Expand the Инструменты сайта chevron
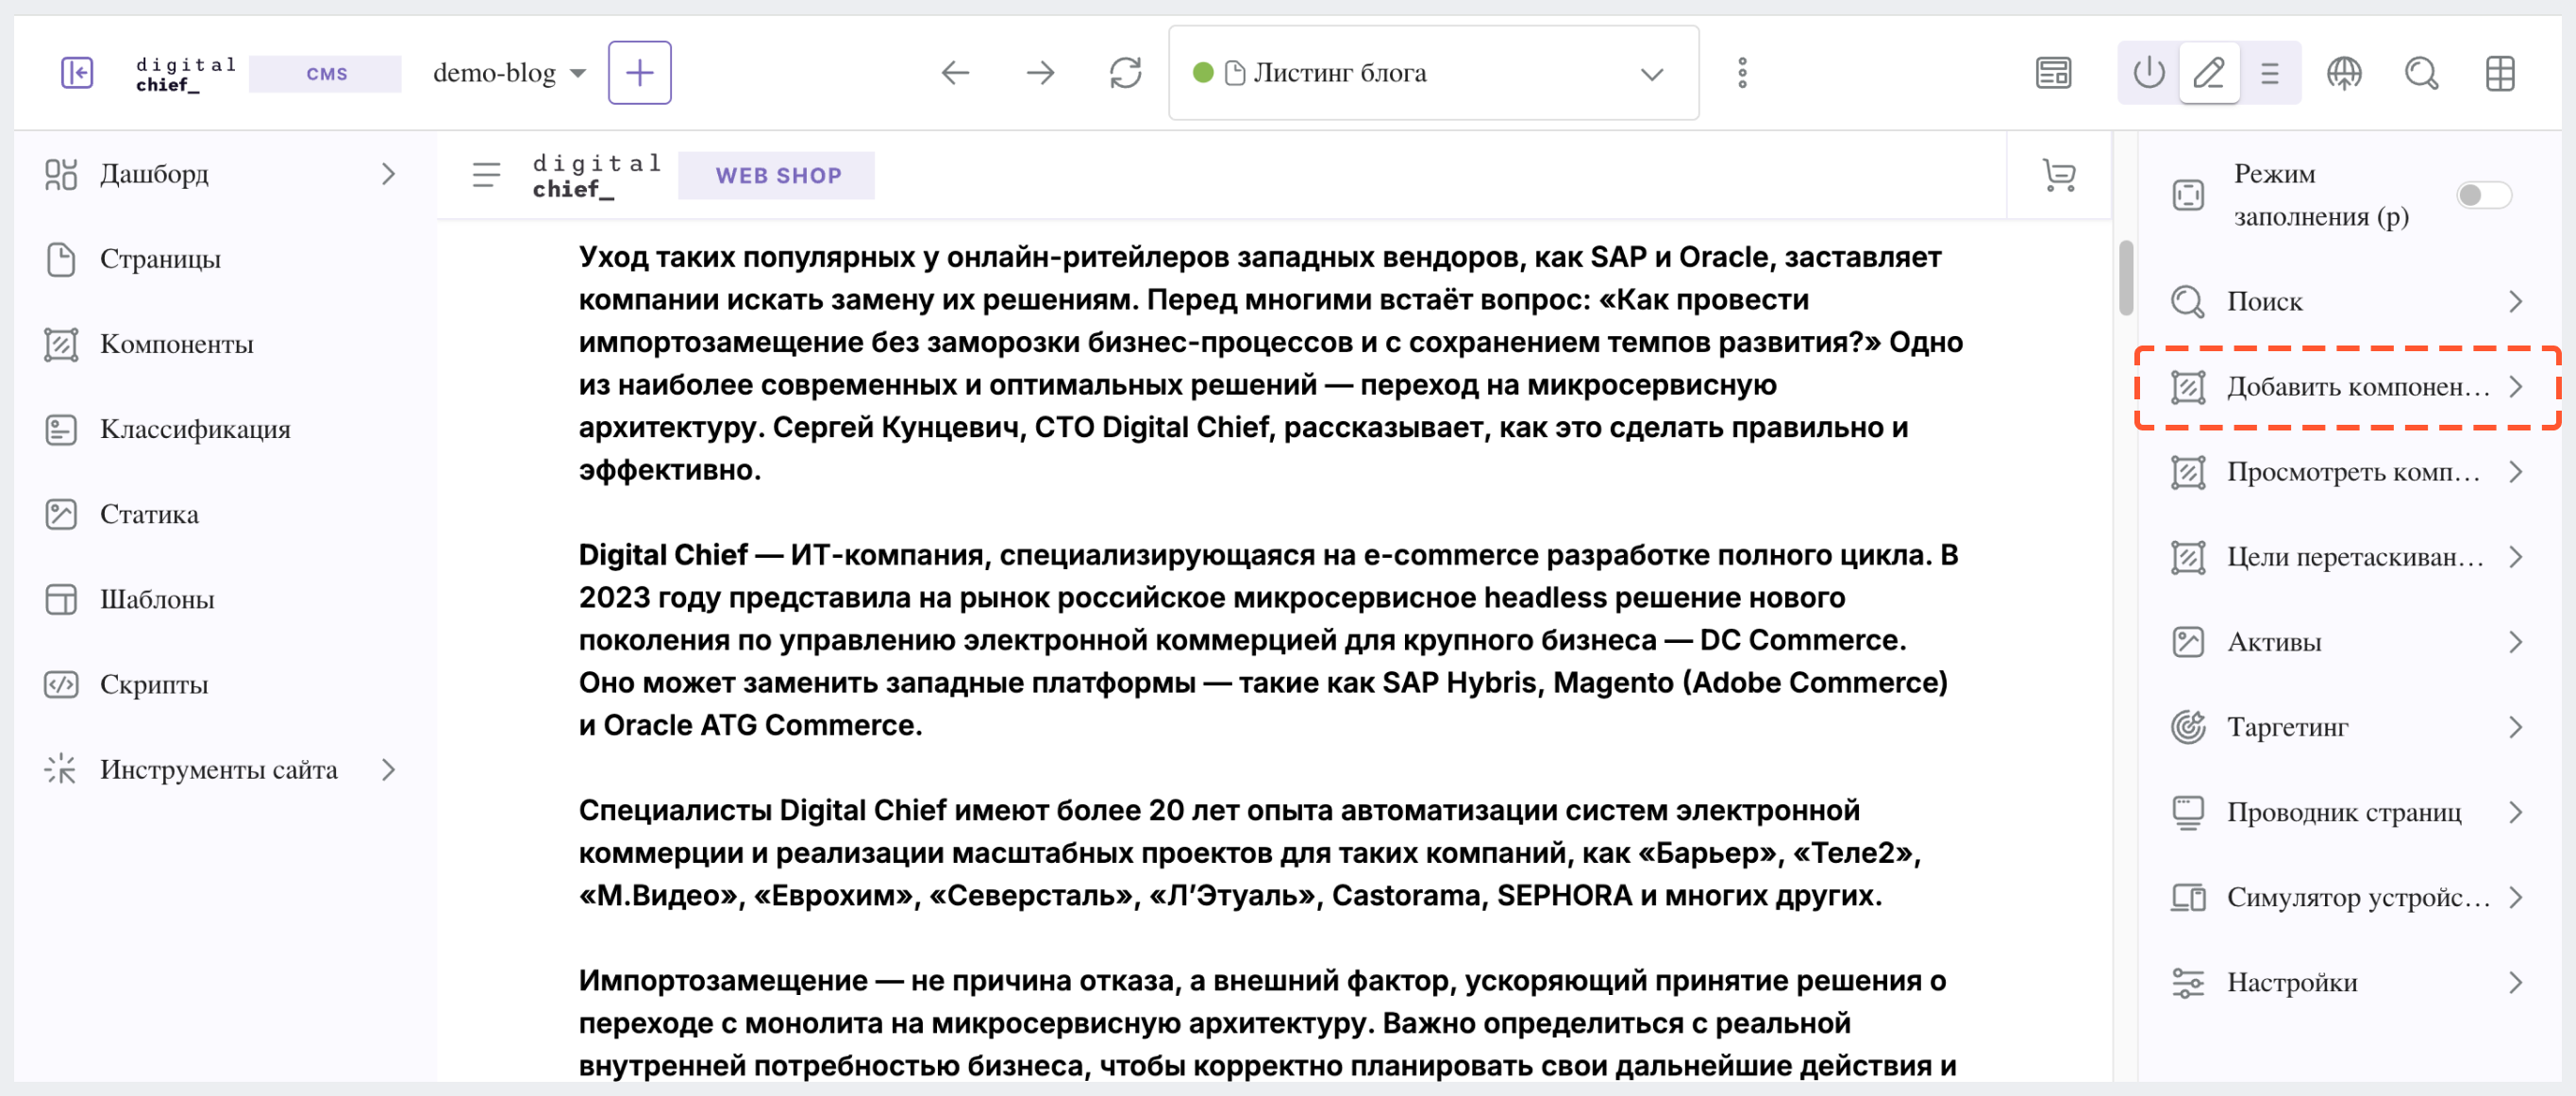This screenshot has width=2576, height=1096. click(x=389, y=769)
